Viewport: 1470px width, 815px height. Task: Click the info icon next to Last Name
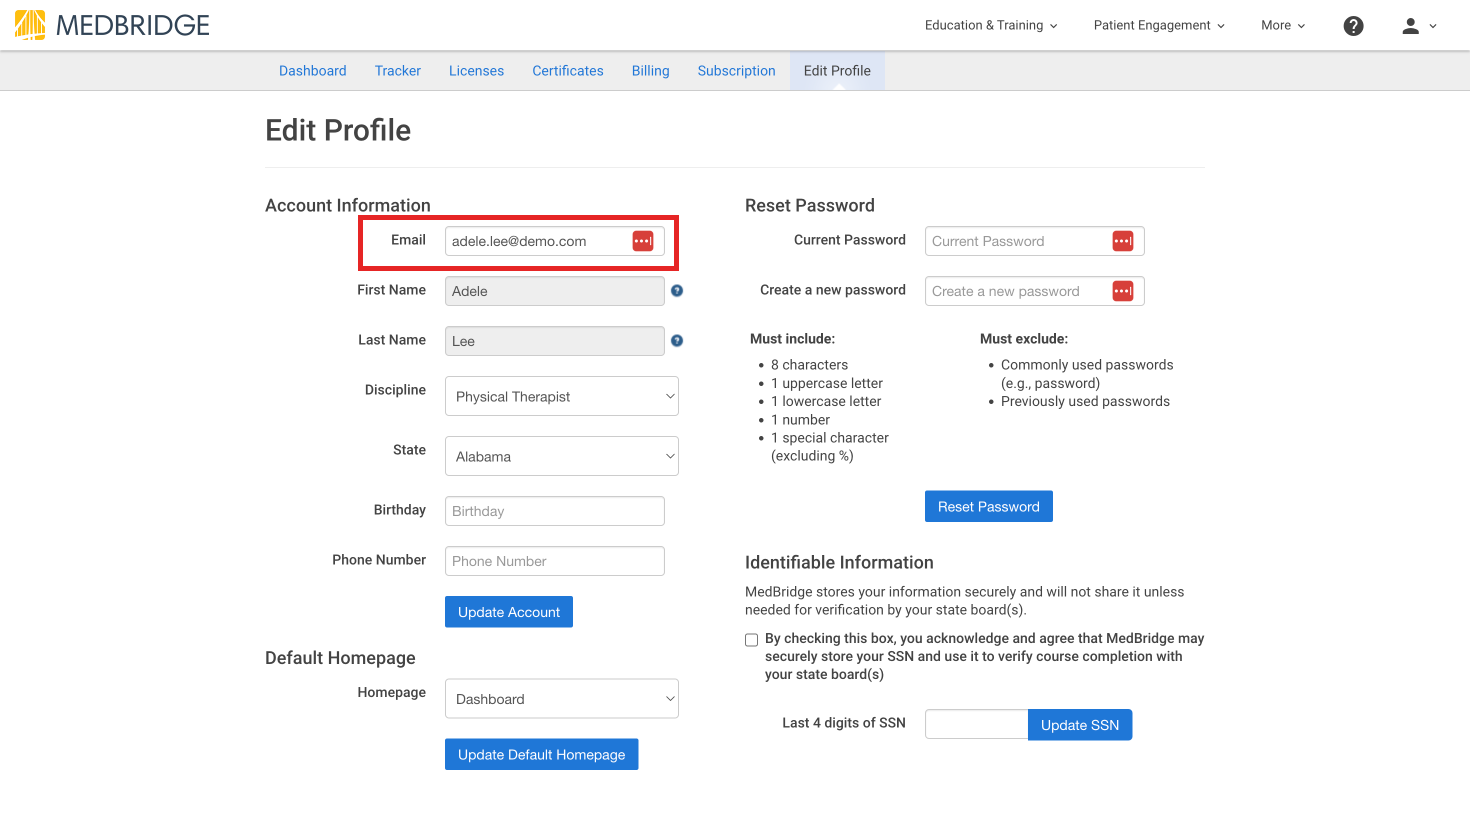(x=677, y=341)
